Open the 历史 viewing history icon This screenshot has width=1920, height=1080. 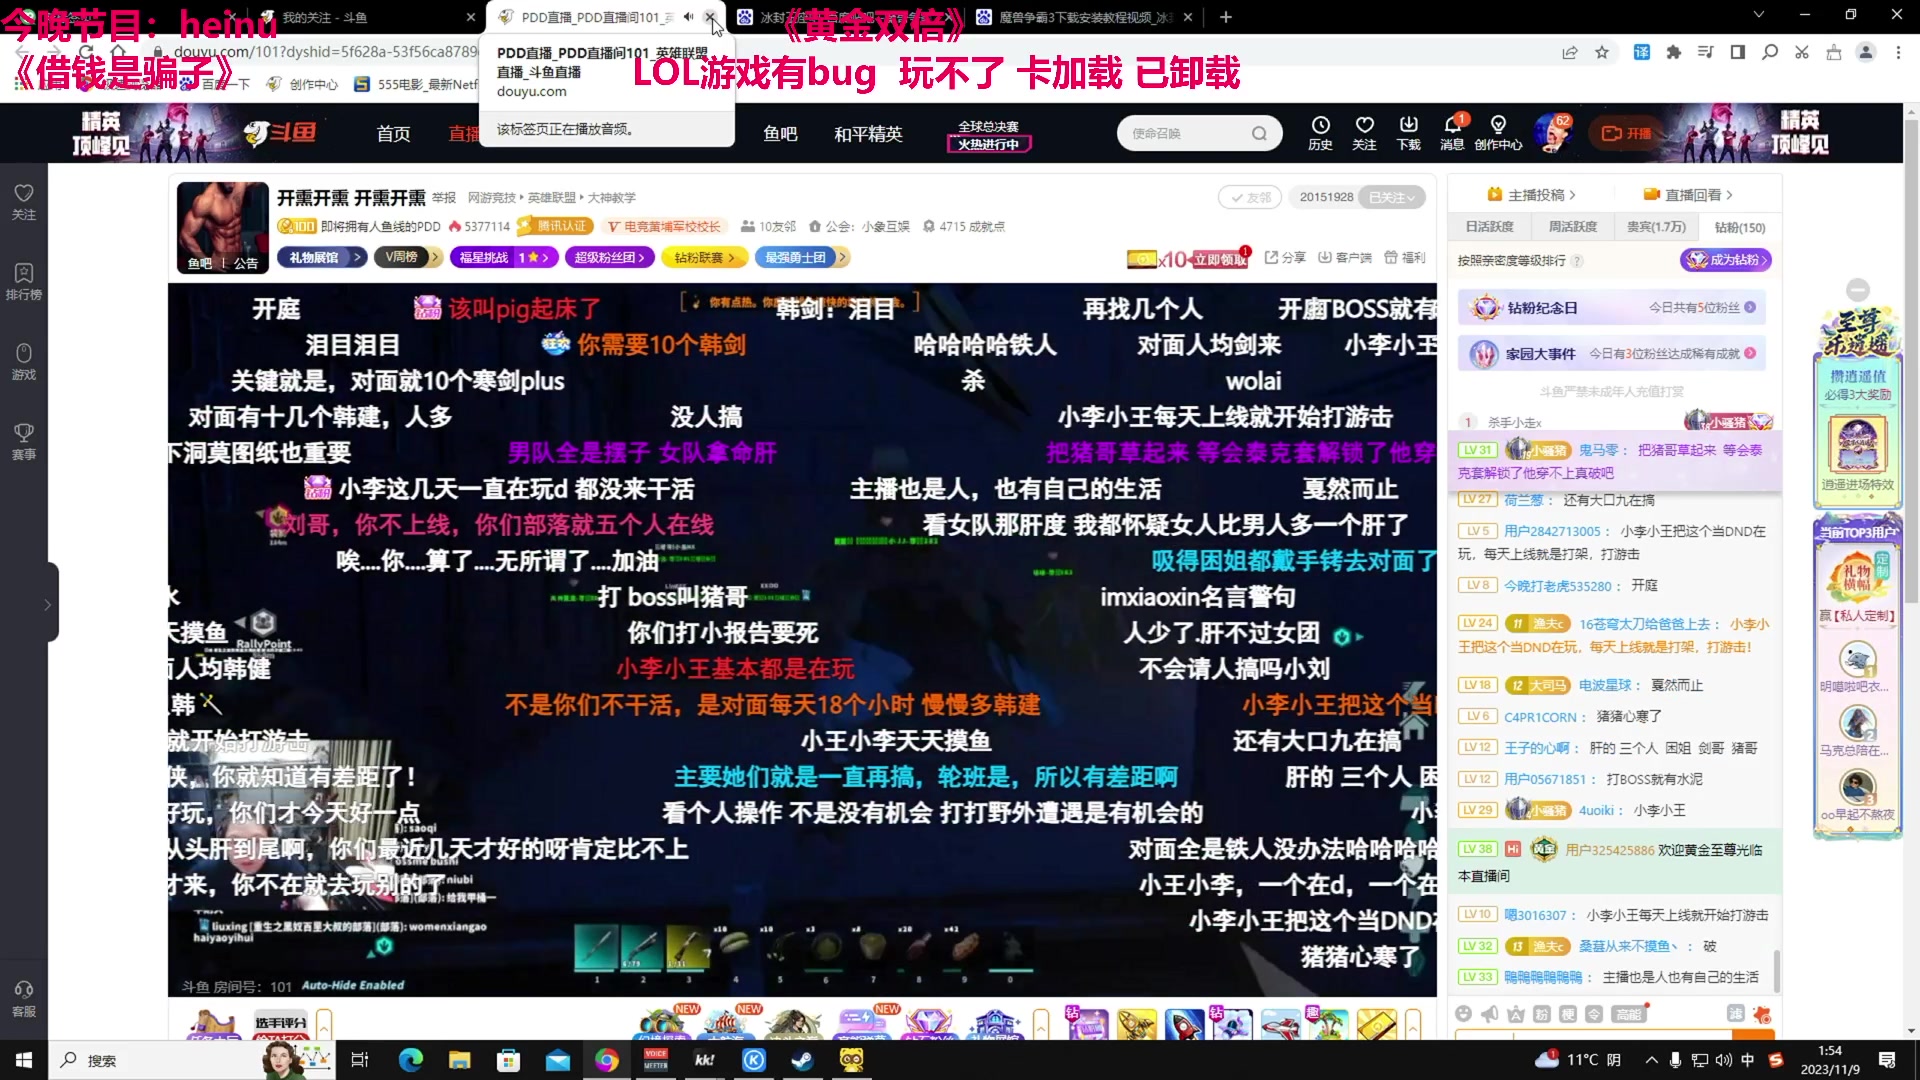(x=1321, y=133)
